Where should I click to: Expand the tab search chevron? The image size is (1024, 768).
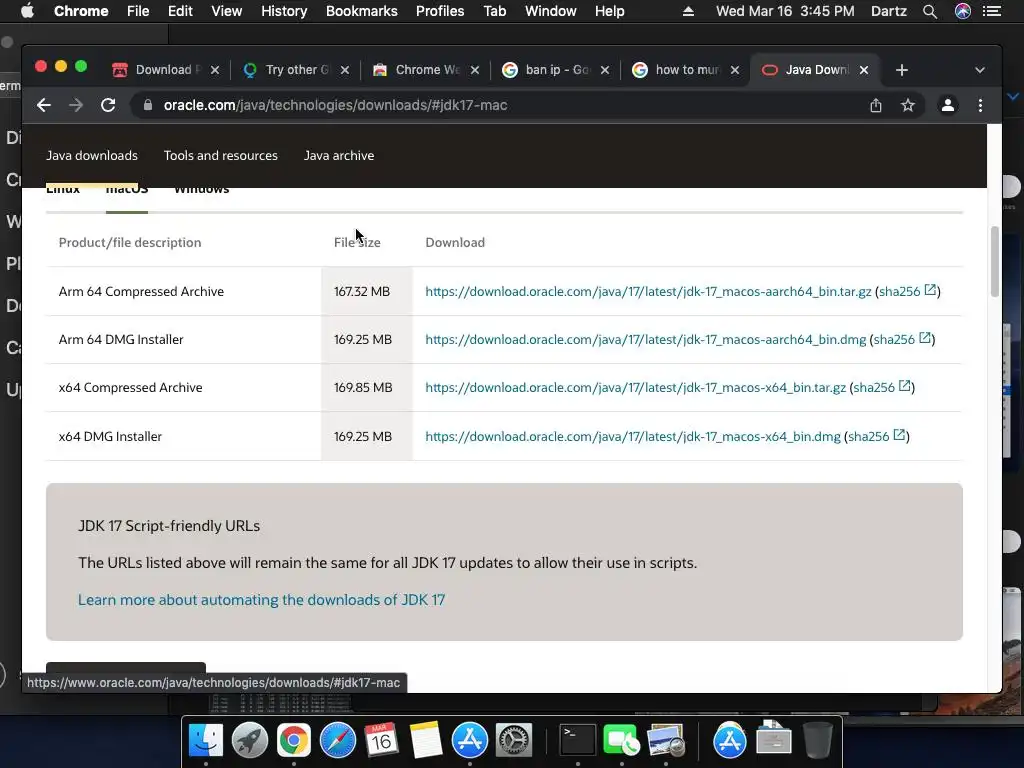980,70
